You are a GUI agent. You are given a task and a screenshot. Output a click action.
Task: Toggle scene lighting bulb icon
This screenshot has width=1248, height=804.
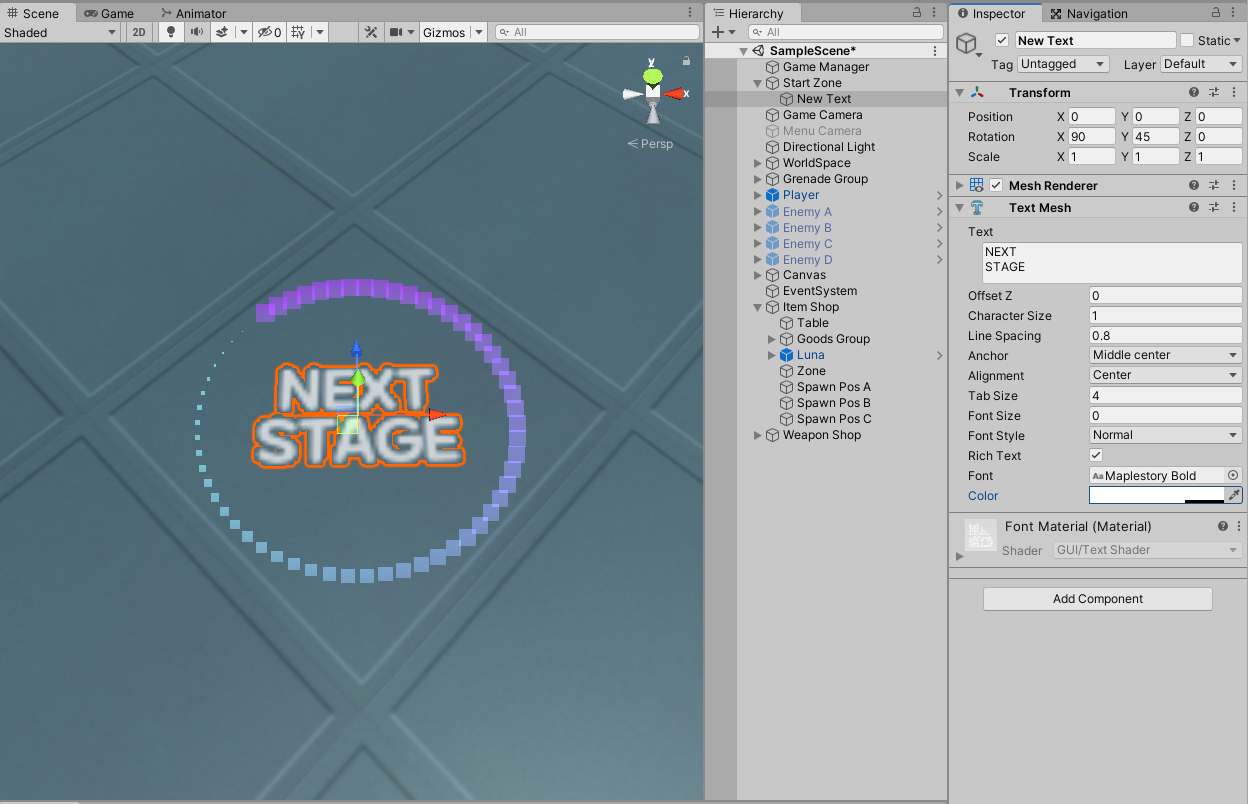click(170, 32)
